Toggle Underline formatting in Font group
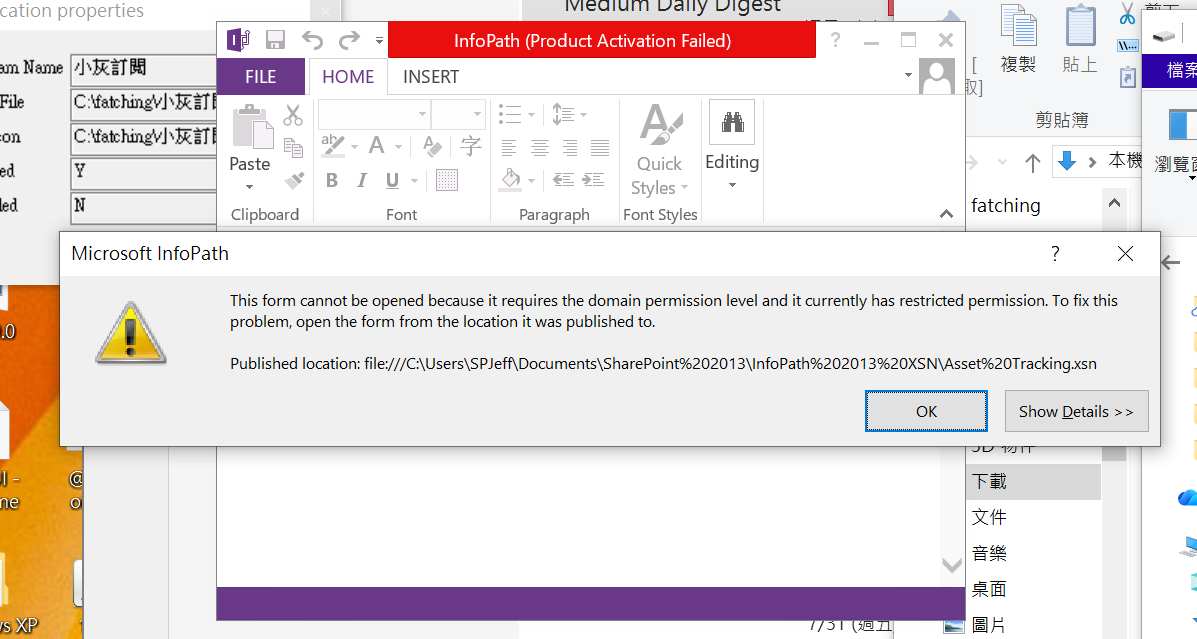 [392, 180]
